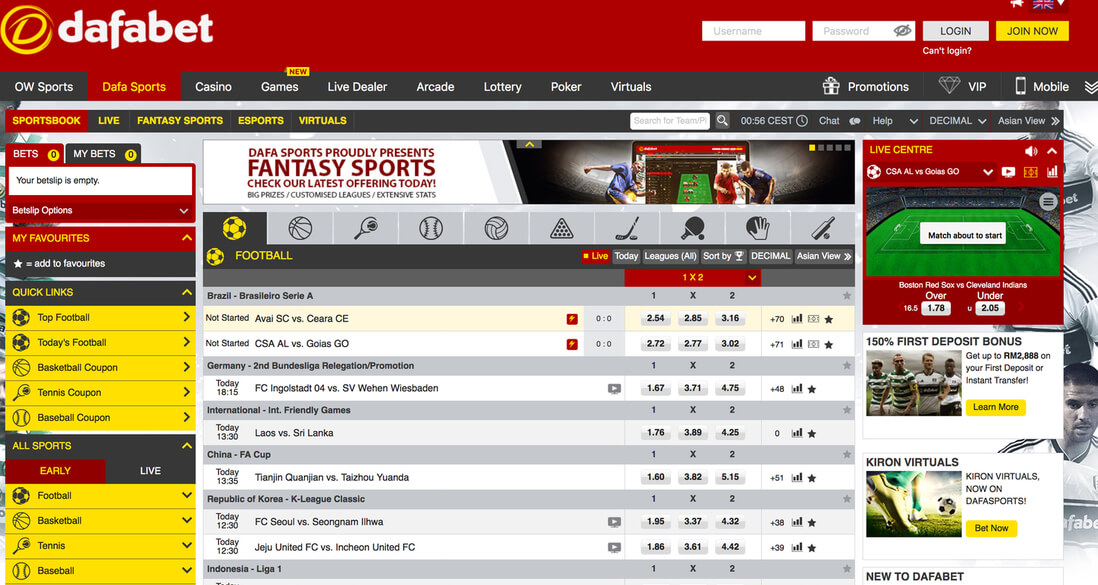Screen dimensions: 1098x585
Task: Switch All Sports to Live
Action: point(150,471)
